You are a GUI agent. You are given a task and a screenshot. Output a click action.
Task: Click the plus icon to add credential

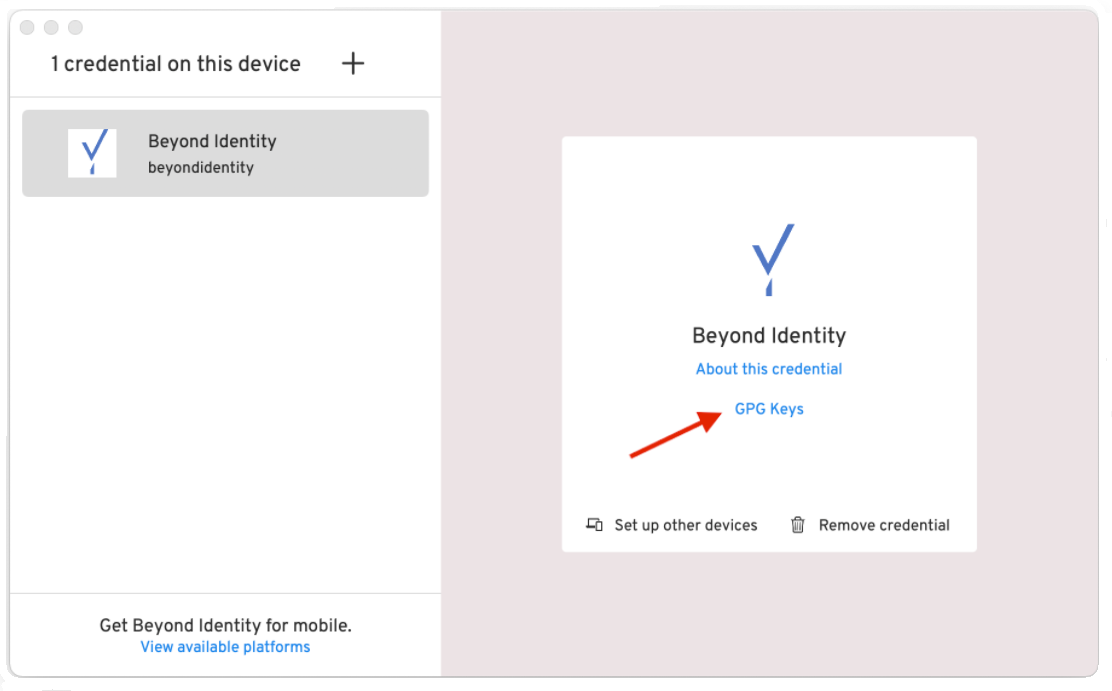[353, 64]
